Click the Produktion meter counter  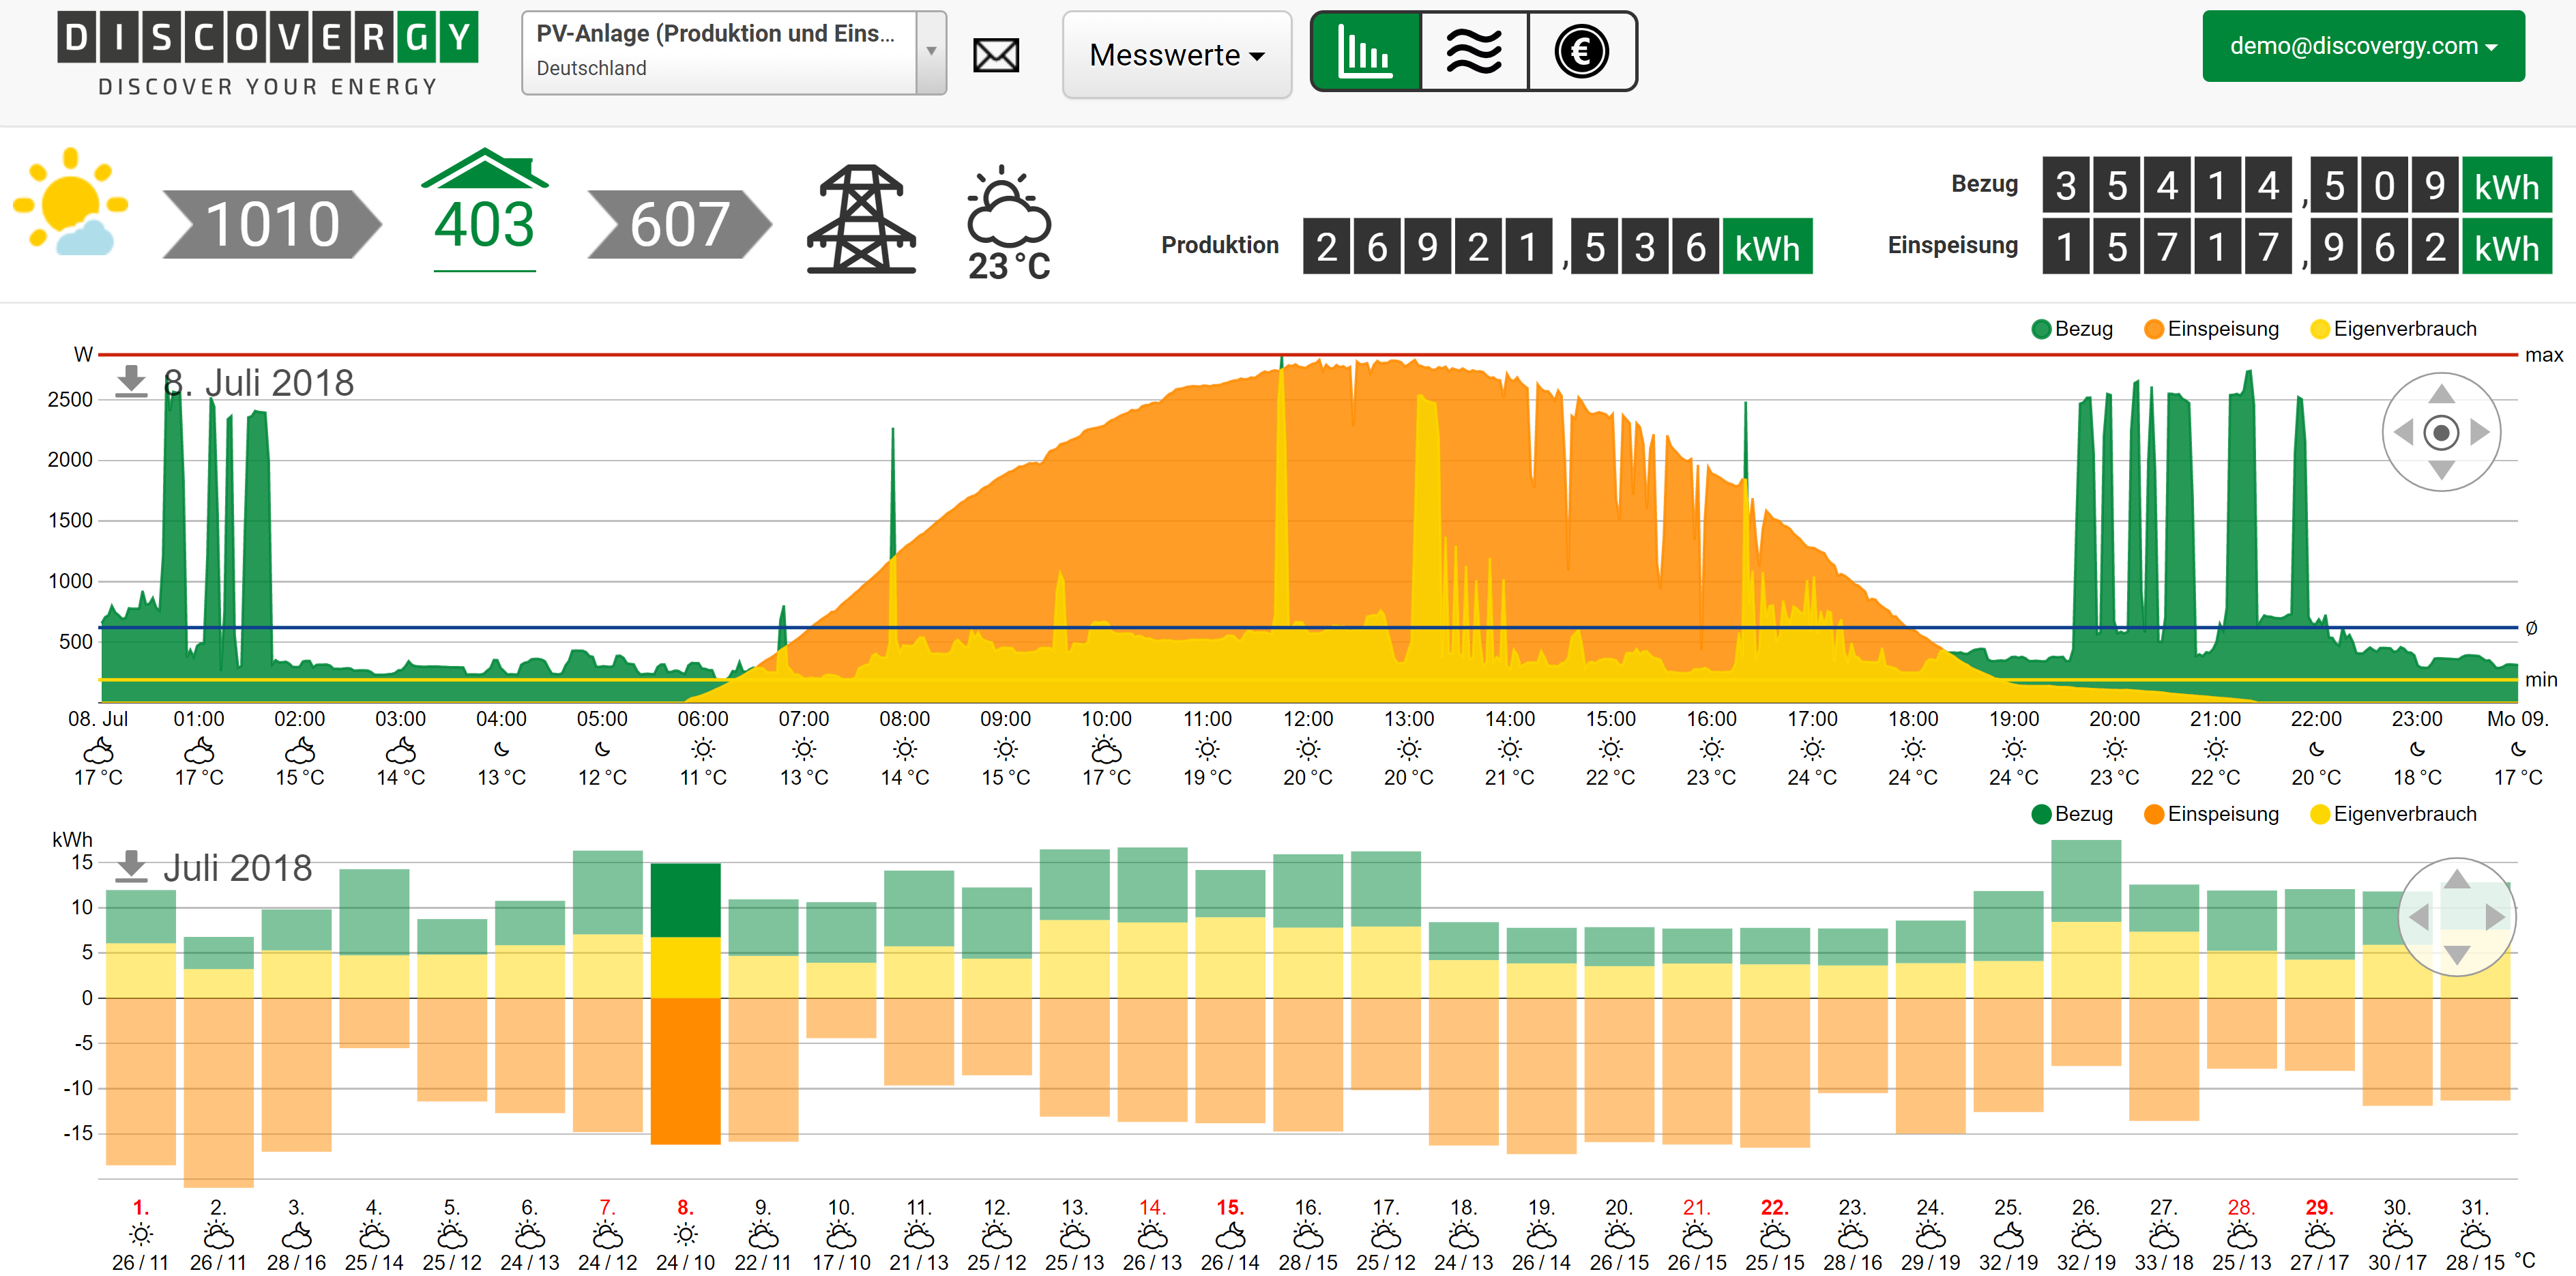click(1557, 246)
